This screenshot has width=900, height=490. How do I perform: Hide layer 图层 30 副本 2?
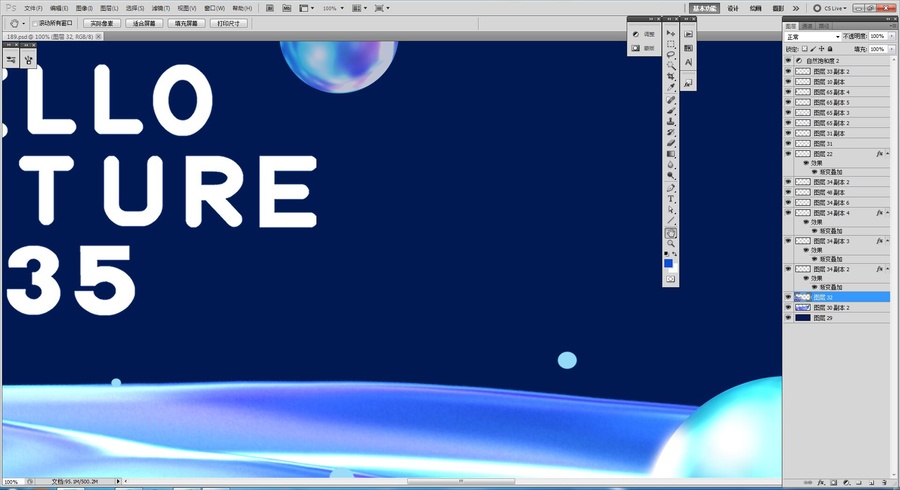(x=788, y=308)
